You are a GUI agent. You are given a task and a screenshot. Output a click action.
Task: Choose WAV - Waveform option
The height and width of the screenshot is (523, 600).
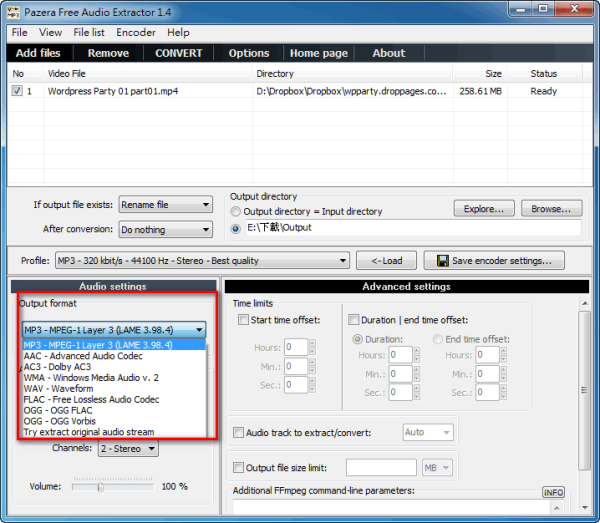tap(114, 389)
